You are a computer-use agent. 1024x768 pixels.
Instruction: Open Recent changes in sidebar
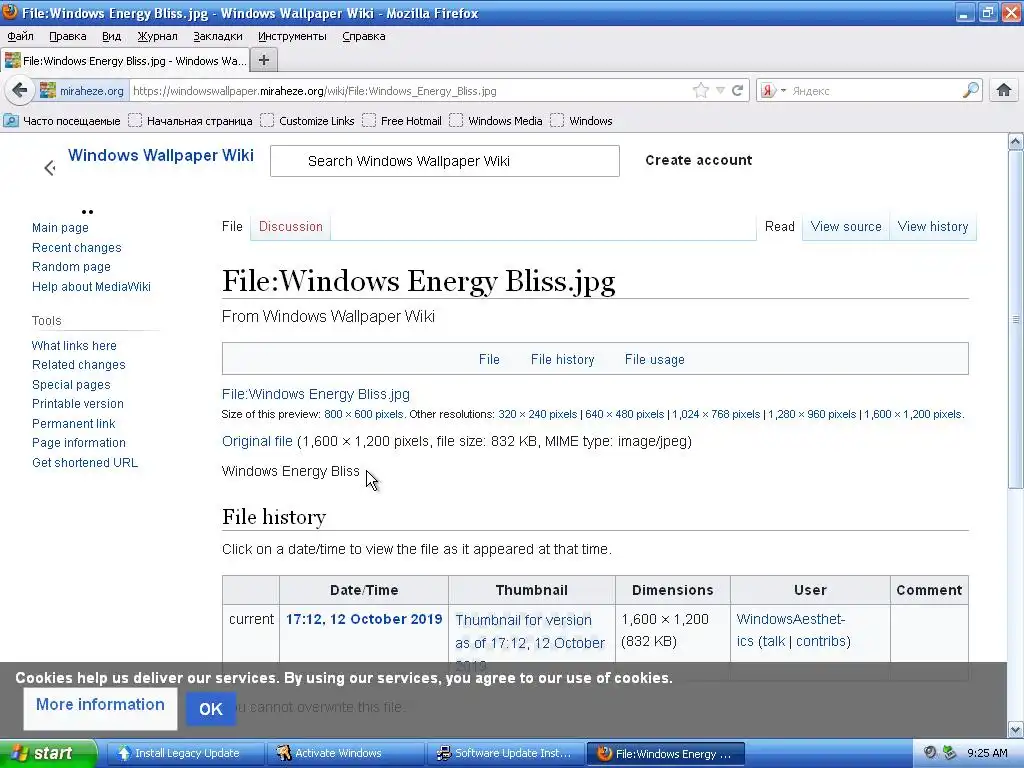pos(76,248)
